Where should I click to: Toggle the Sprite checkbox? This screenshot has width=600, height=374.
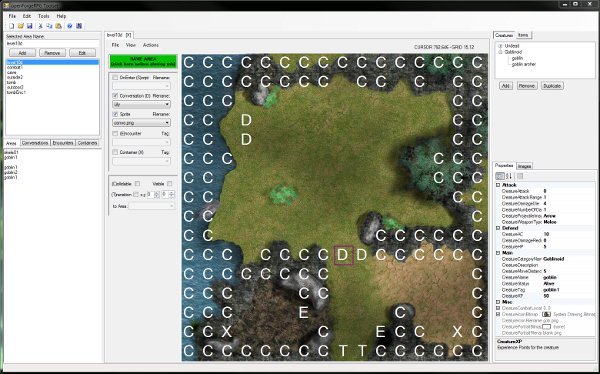[115, 114]
